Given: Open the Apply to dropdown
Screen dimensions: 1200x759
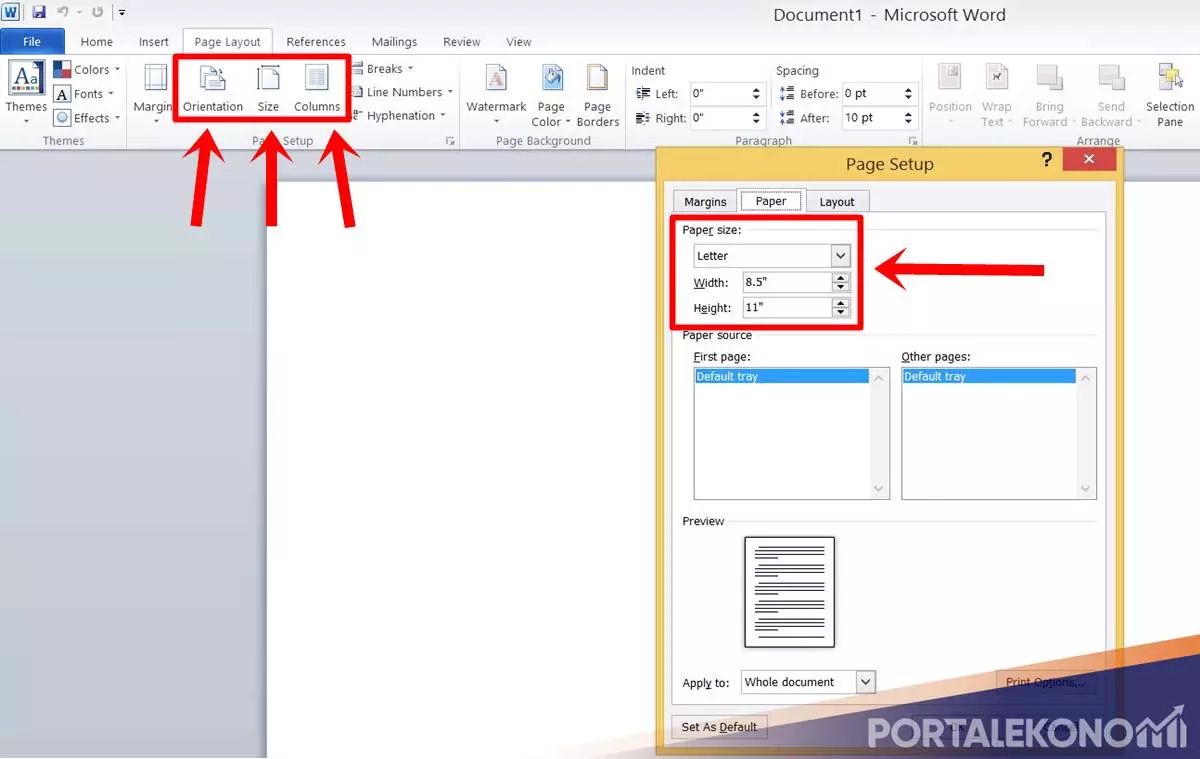Looking at the screenshot, I should (808, 682).
